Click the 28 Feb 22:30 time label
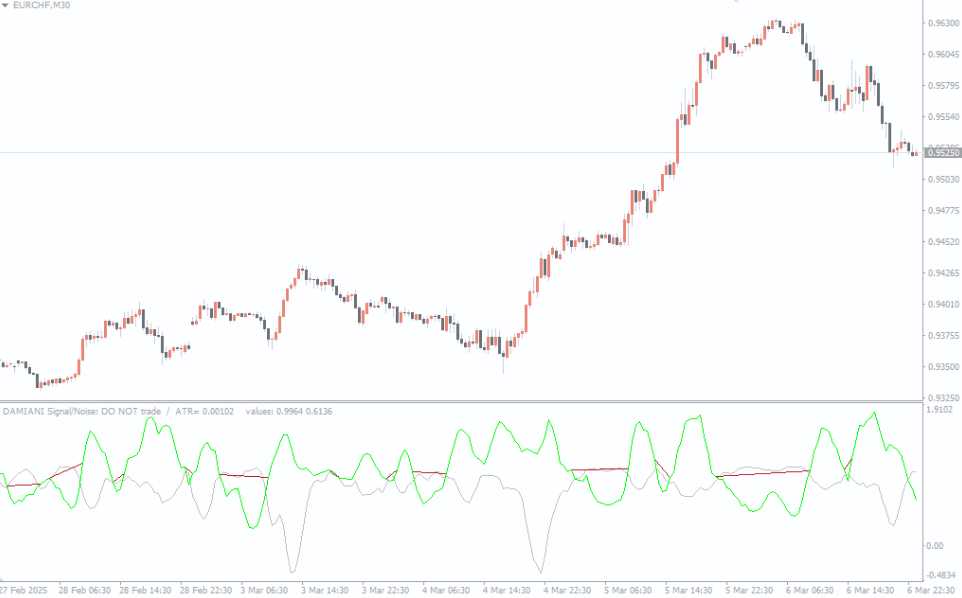 pos(205,589)
